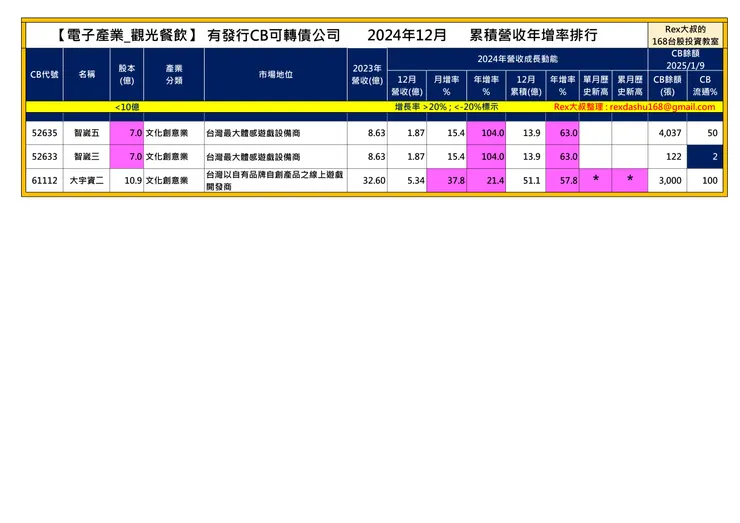Click the 12月營收(億) column header
This screenshot has width=740, height=523.
(x=407, y=85)
